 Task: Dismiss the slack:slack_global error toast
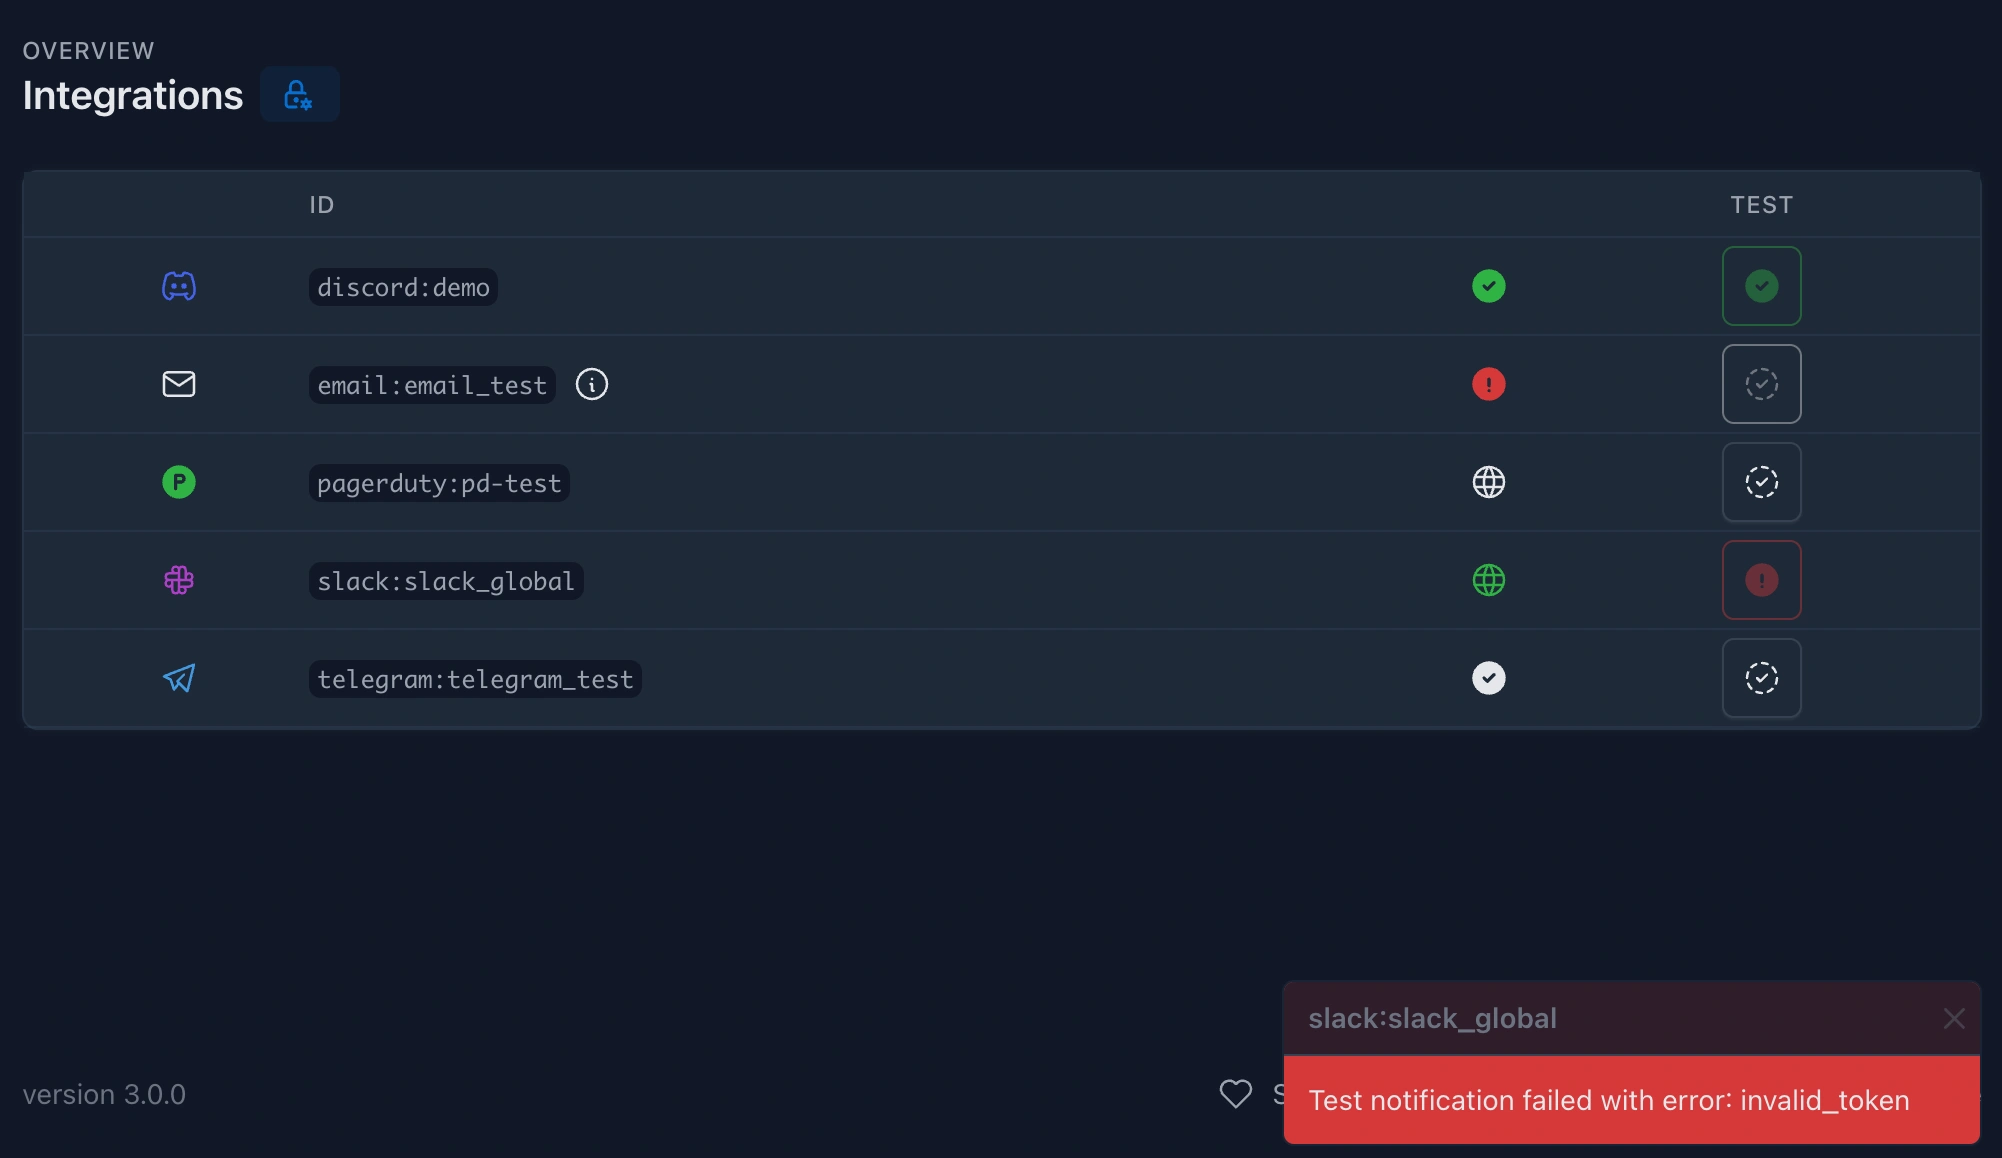coord(1953,1018)
